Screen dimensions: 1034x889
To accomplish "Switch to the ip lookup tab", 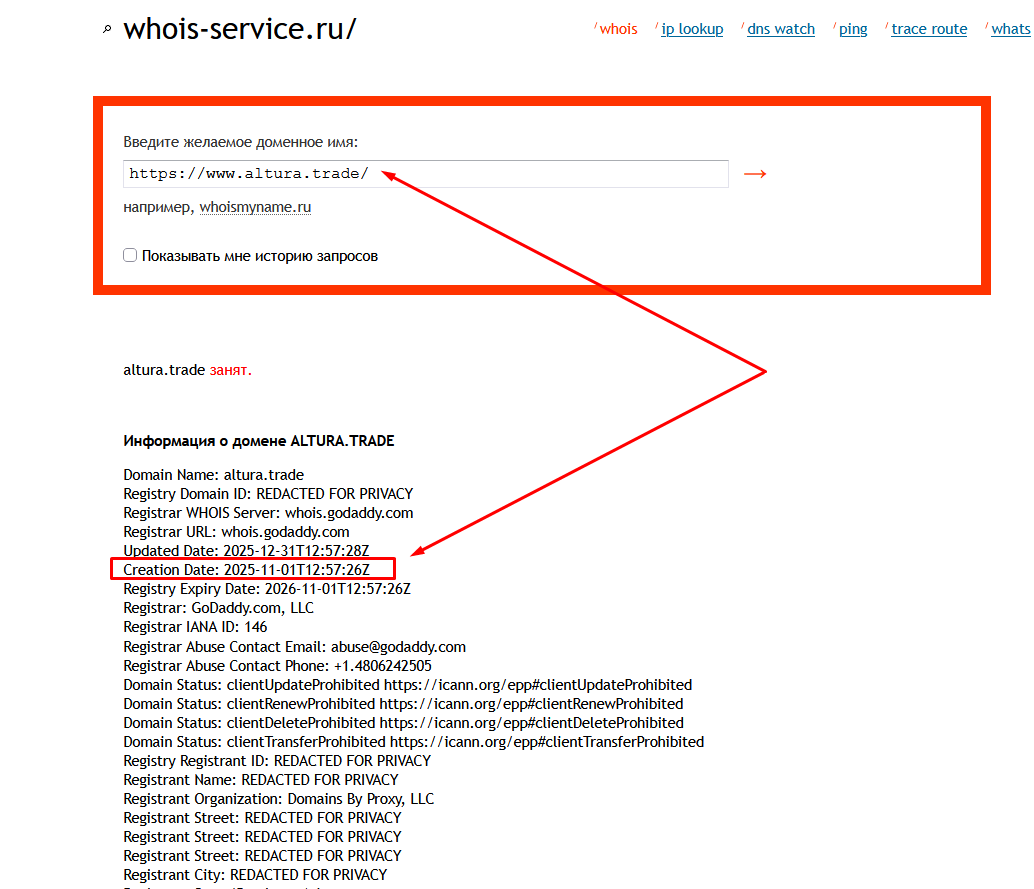I will pyautogui.click(x=692, y=29).
